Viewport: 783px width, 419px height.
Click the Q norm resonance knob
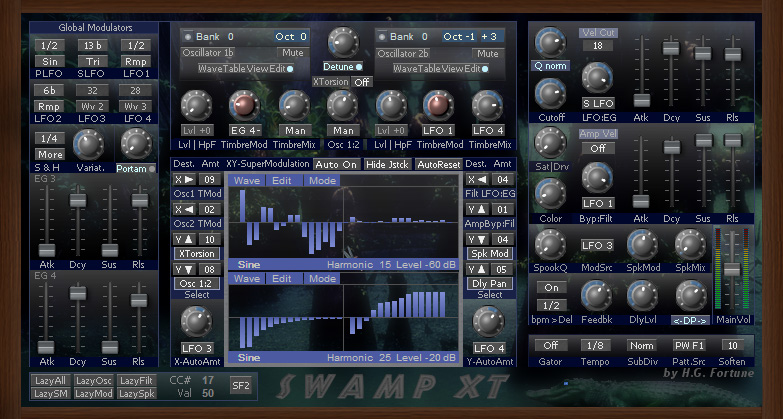tap(551, 43)
